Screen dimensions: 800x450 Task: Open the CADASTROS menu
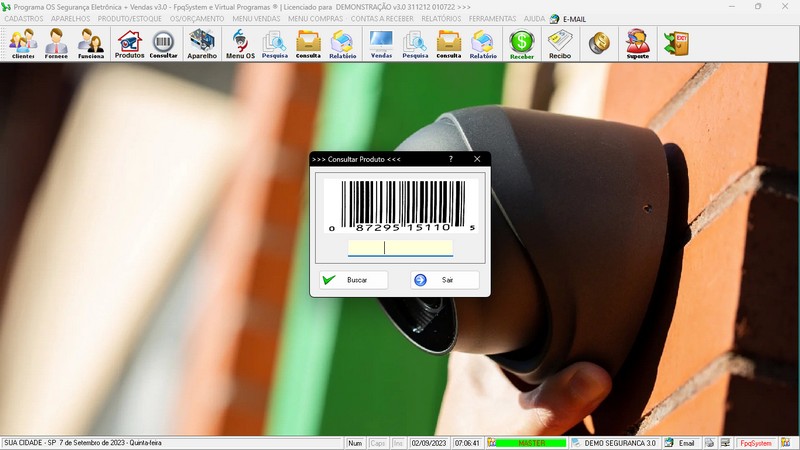24,19
